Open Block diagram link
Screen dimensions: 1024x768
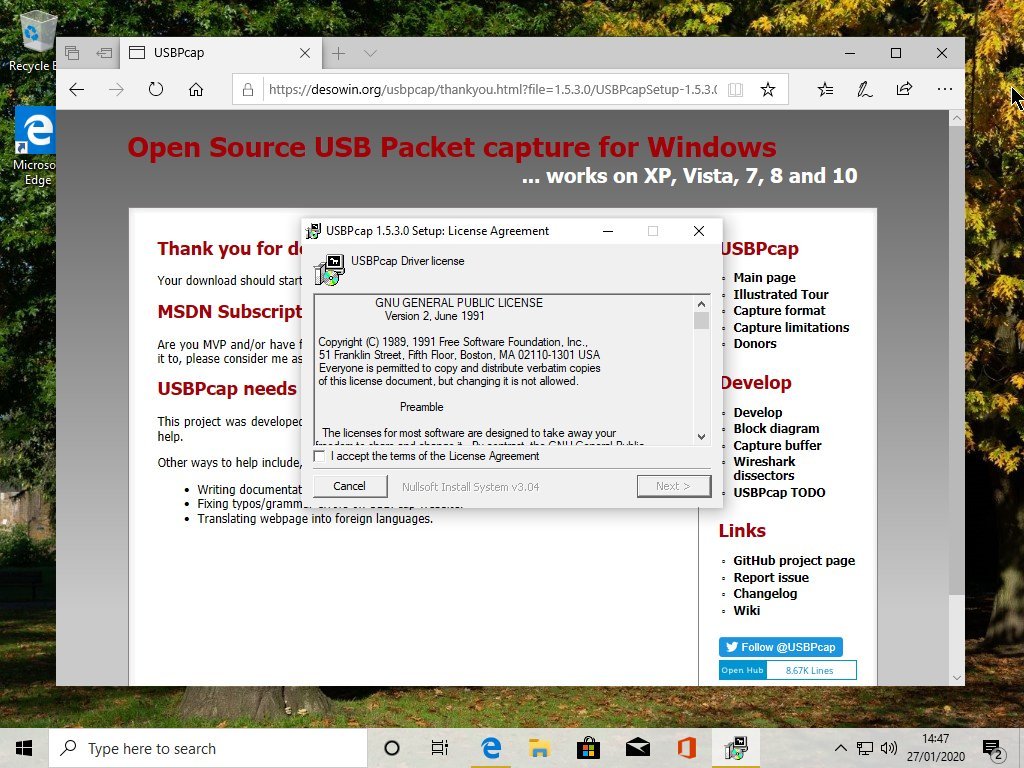click(x=776, y=428)
